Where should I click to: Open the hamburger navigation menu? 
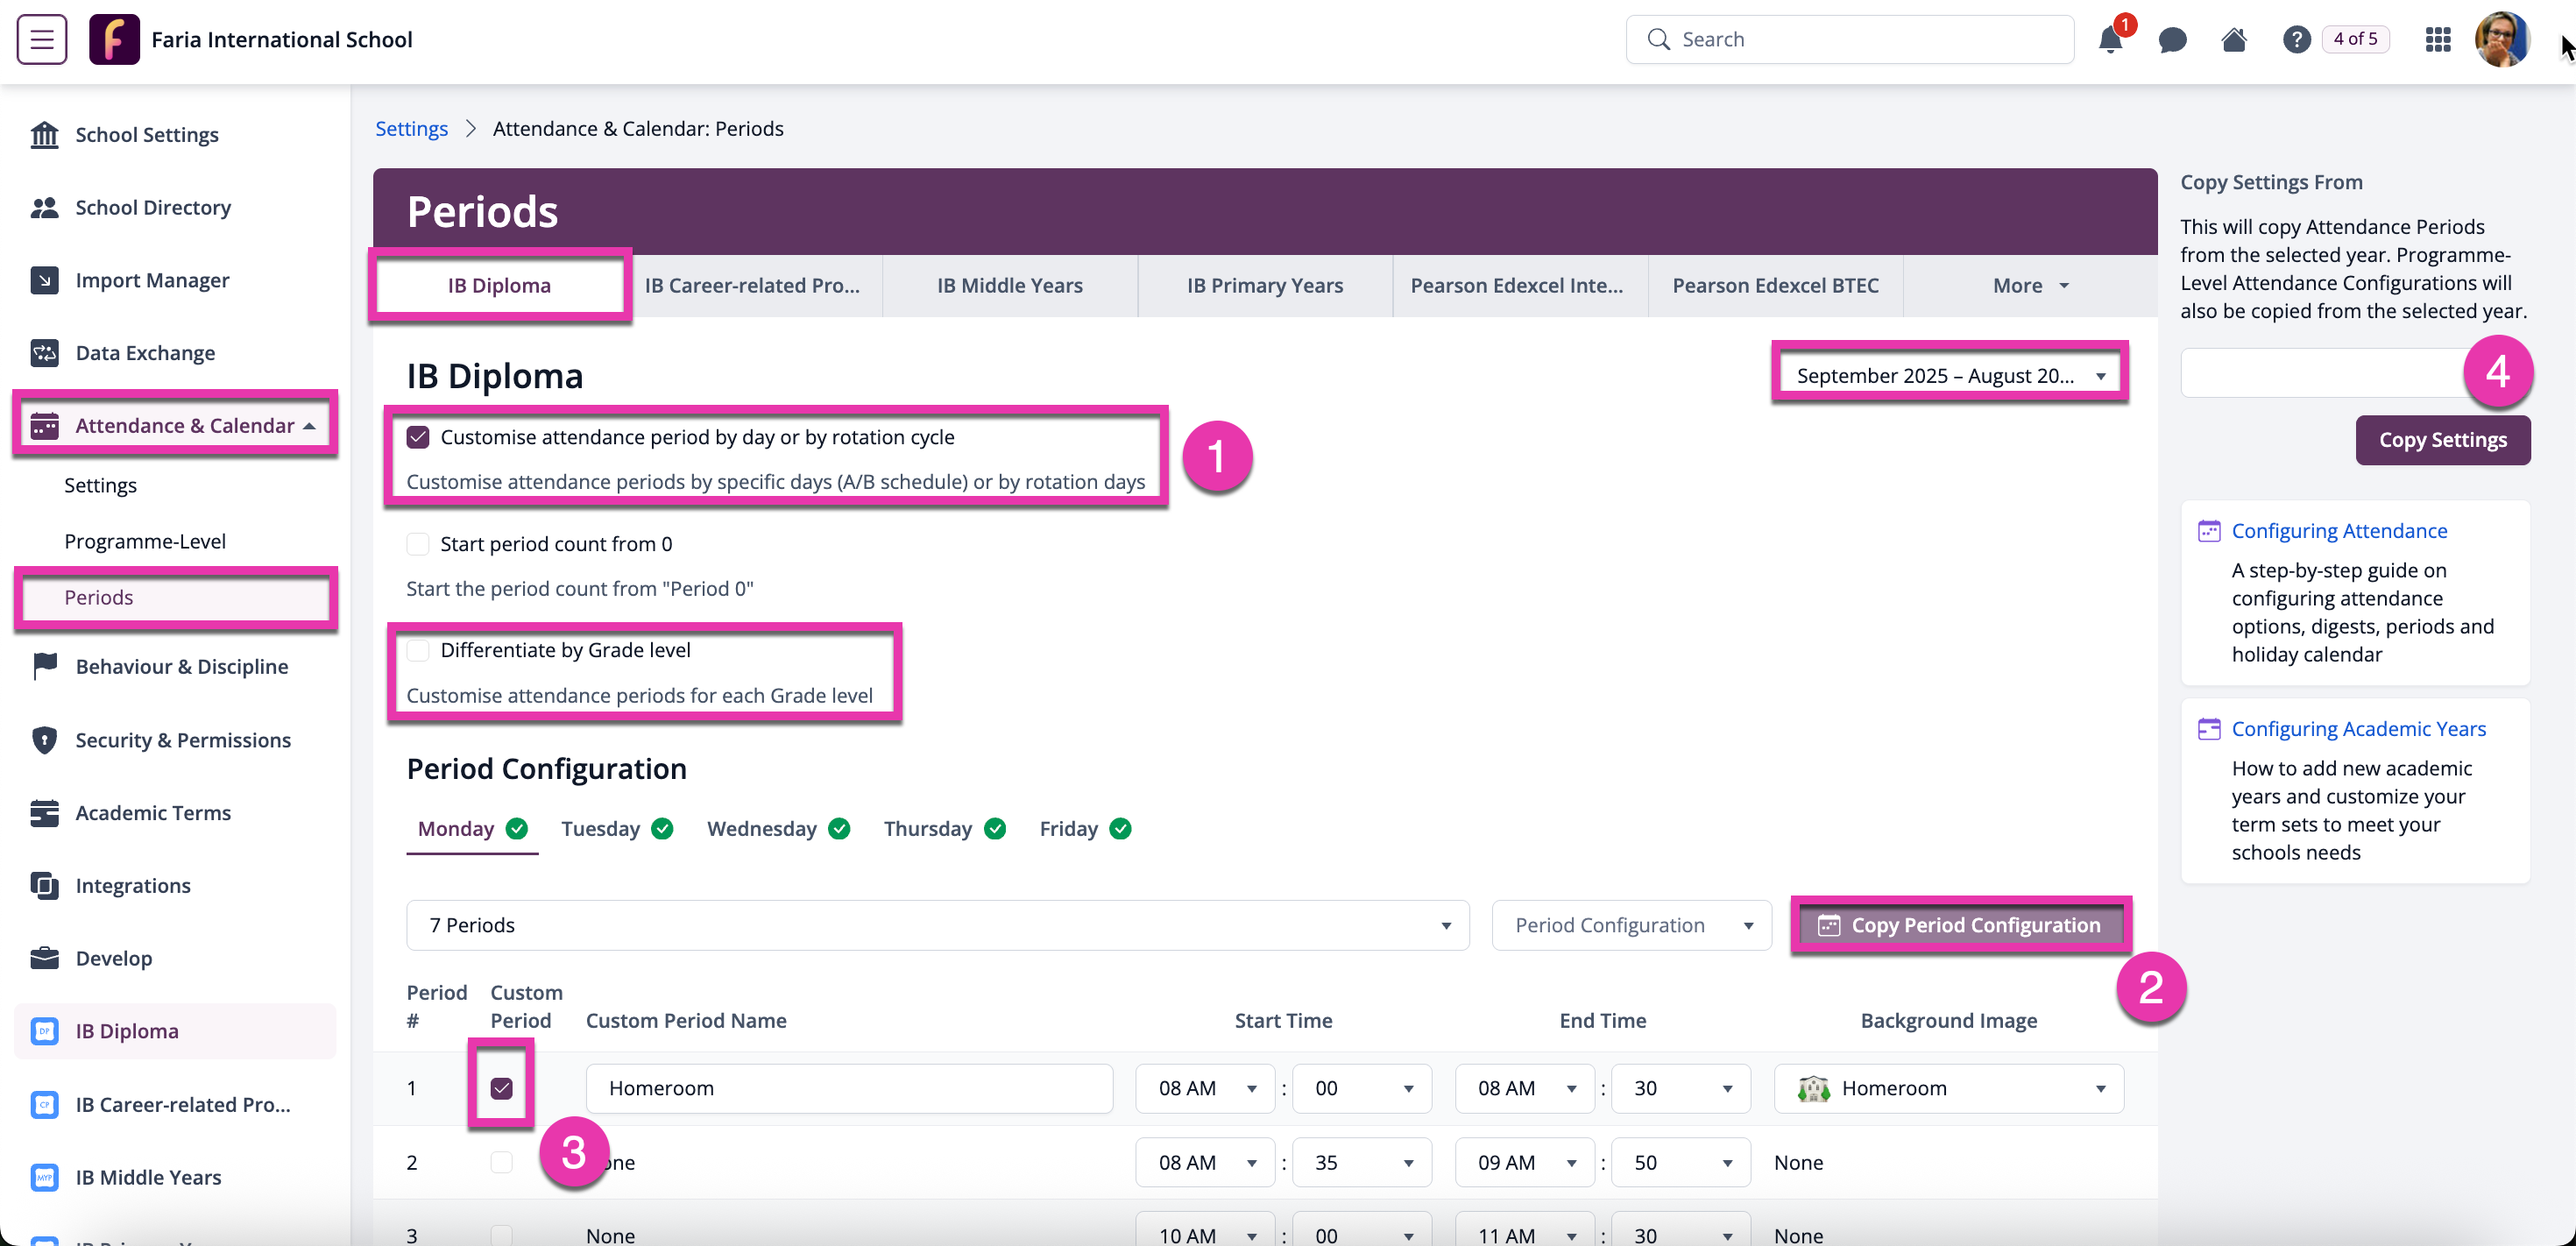coord(42,39)
